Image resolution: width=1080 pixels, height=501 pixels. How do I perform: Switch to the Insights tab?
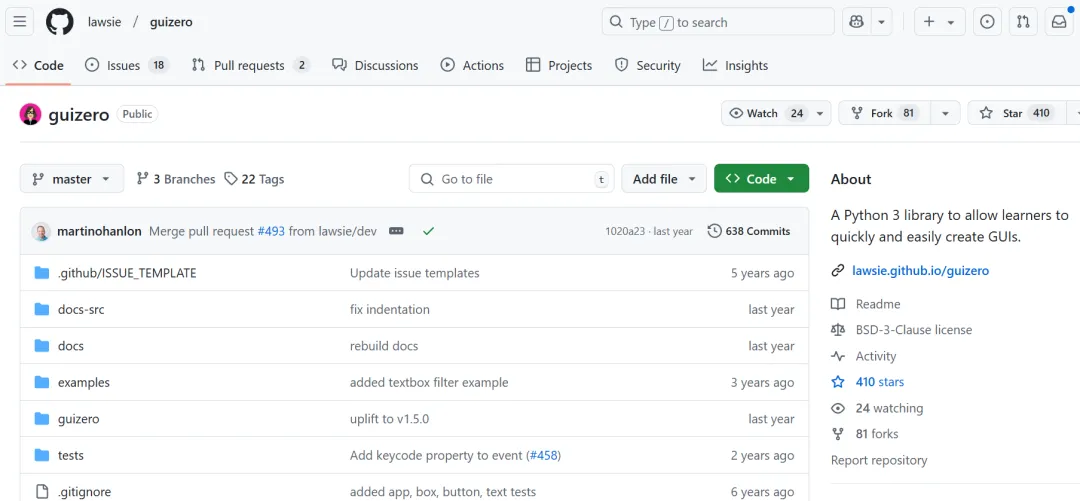(x=735, y=65)
